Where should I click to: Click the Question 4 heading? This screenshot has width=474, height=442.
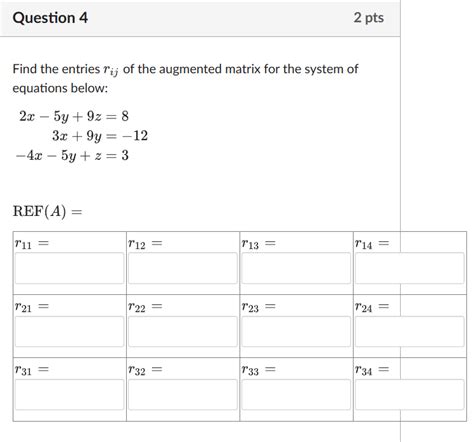click(50, 18)
